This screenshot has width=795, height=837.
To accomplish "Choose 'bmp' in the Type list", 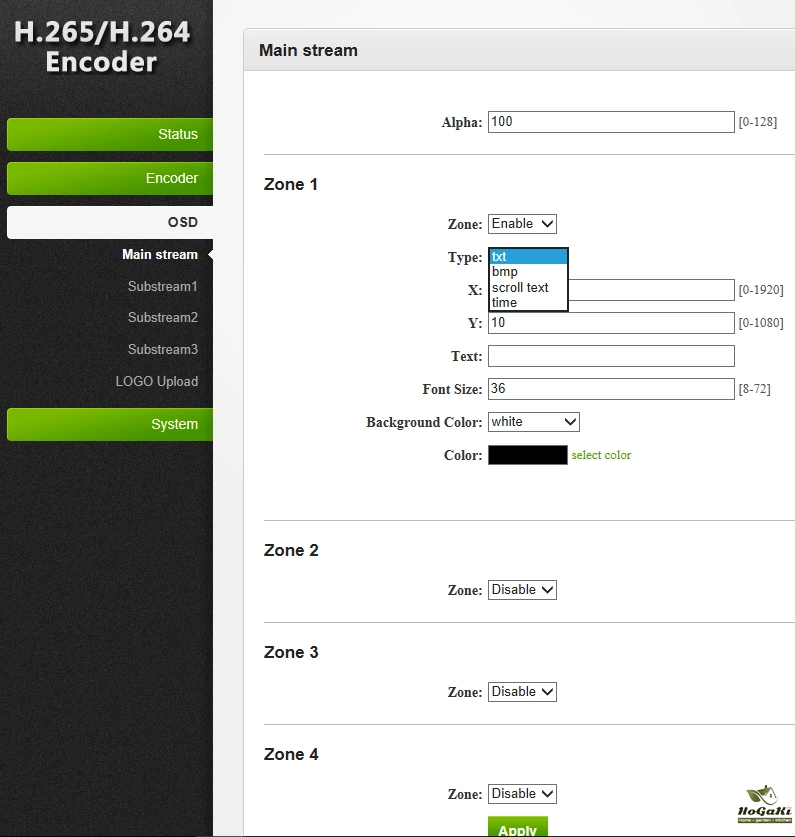I will (505, 272).
